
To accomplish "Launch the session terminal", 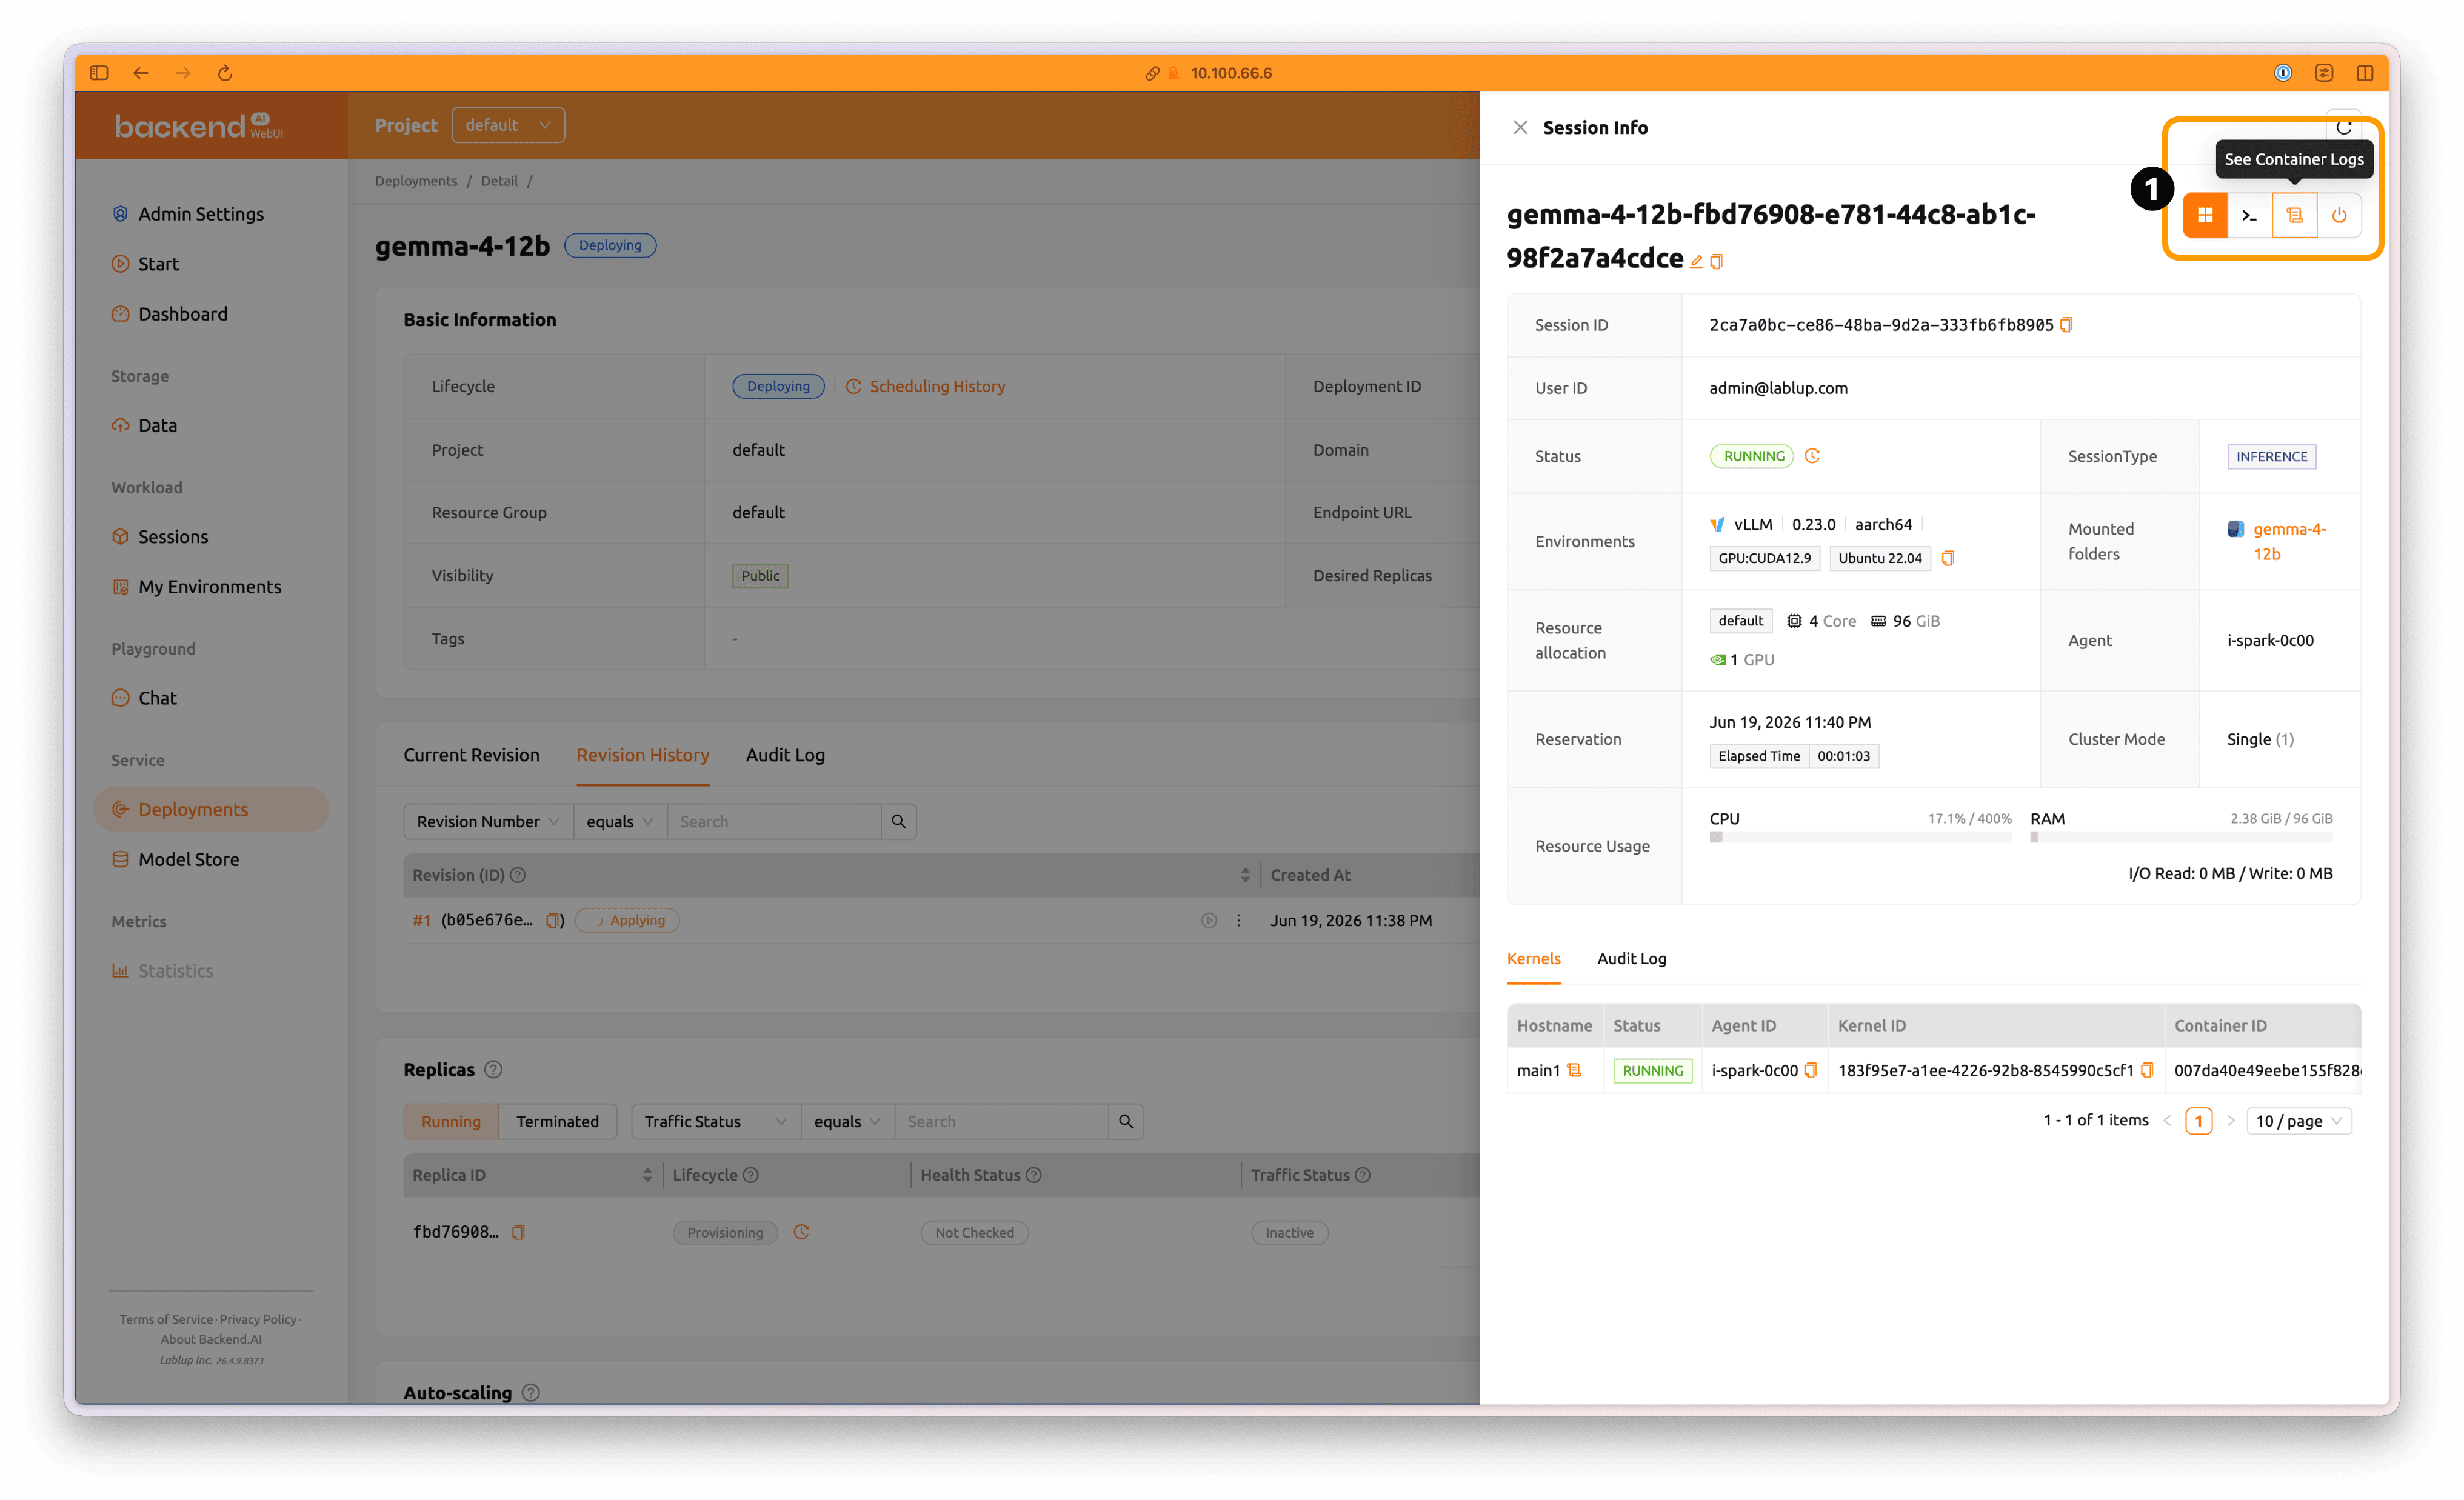I will [x=2249, y=215].
